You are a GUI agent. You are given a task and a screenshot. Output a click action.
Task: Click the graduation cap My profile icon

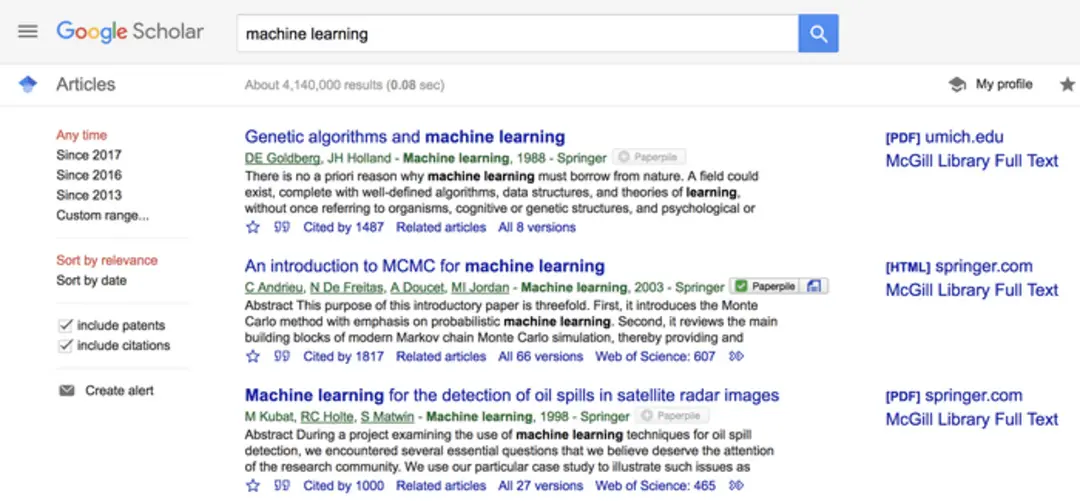tap(957, 85)
